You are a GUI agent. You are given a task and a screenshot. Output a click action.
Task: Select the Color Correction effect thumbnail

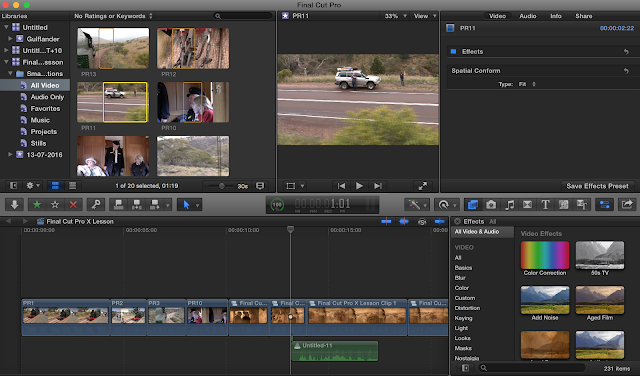[x=545, y=255]
